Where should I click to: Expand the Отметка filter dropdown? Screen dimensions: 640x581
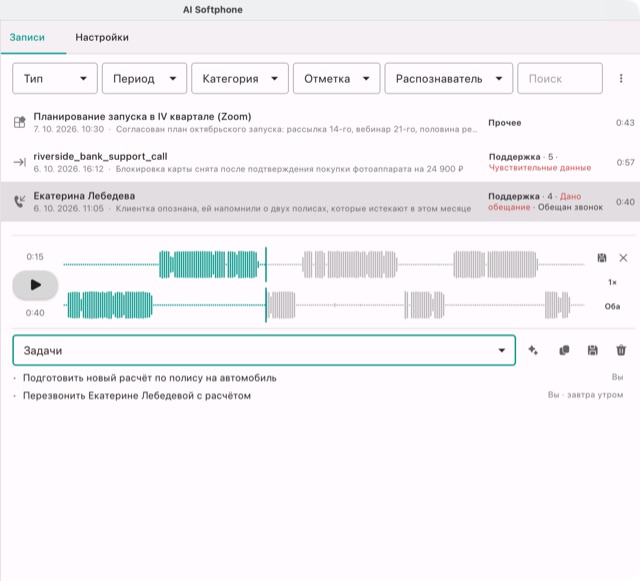pos(336,78)
